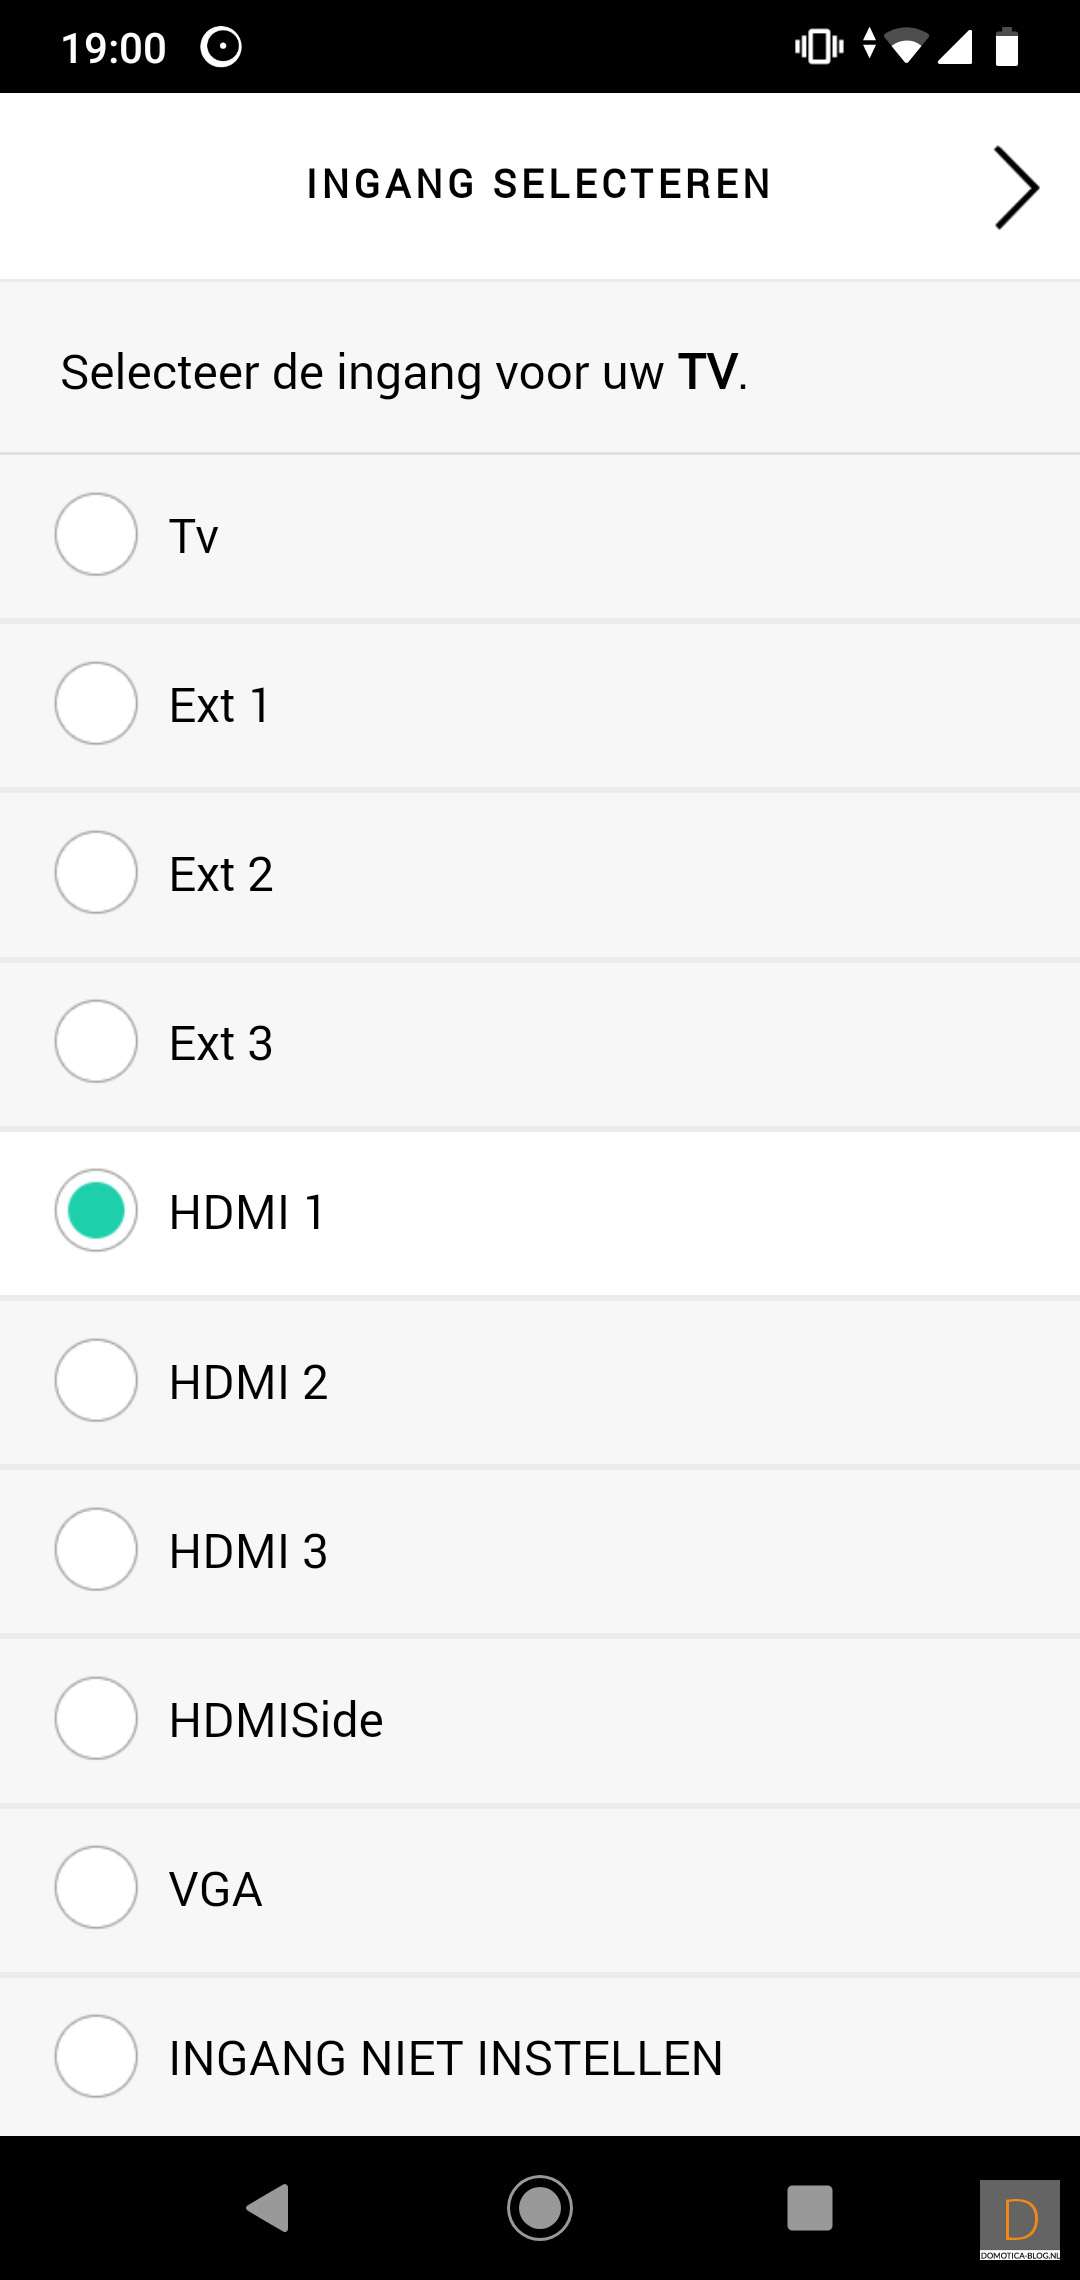Select the HDMI 1 radio button
Viewport: 1080px width, 2280px height.
(96, 1210)
